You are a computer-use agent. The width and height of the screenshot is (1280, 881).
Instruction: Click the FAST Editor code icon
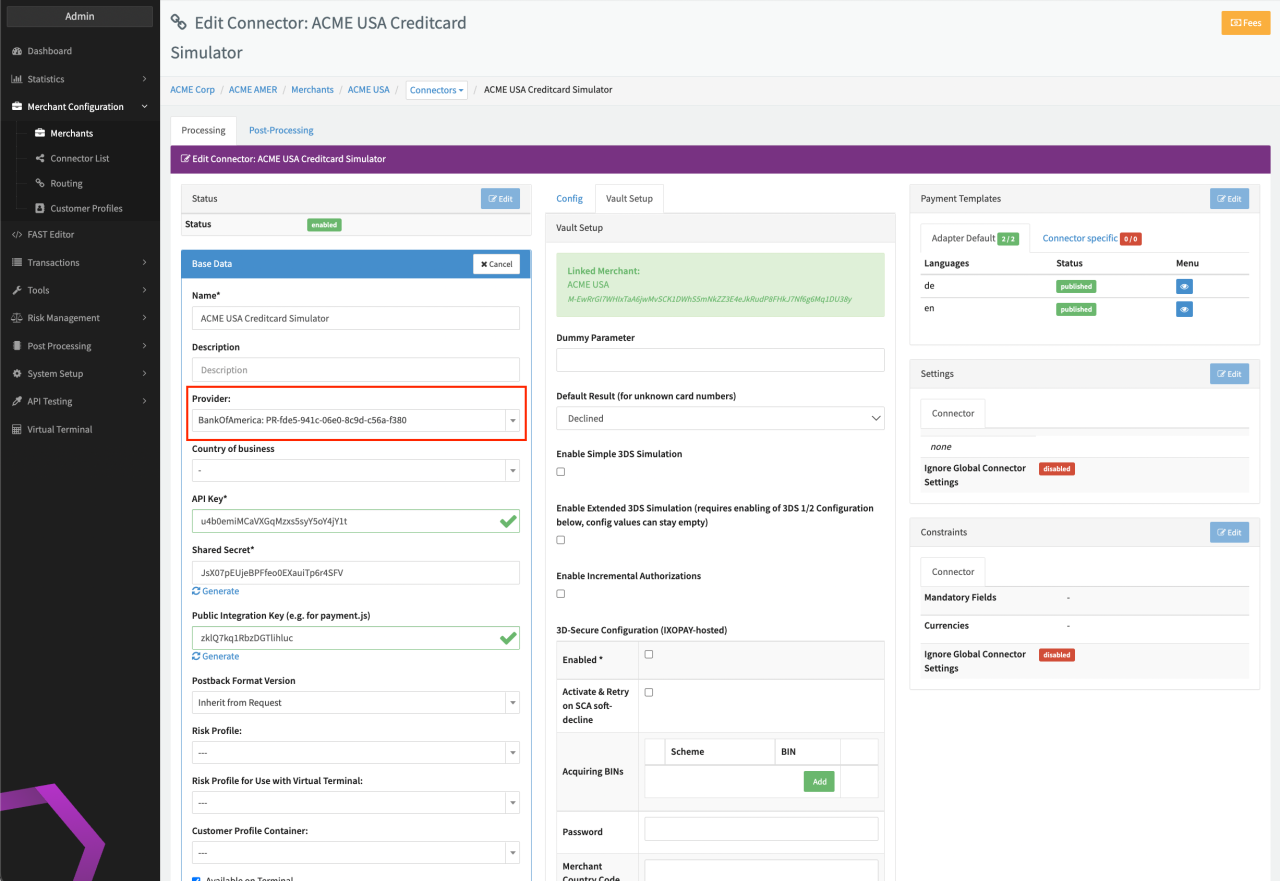17,235
